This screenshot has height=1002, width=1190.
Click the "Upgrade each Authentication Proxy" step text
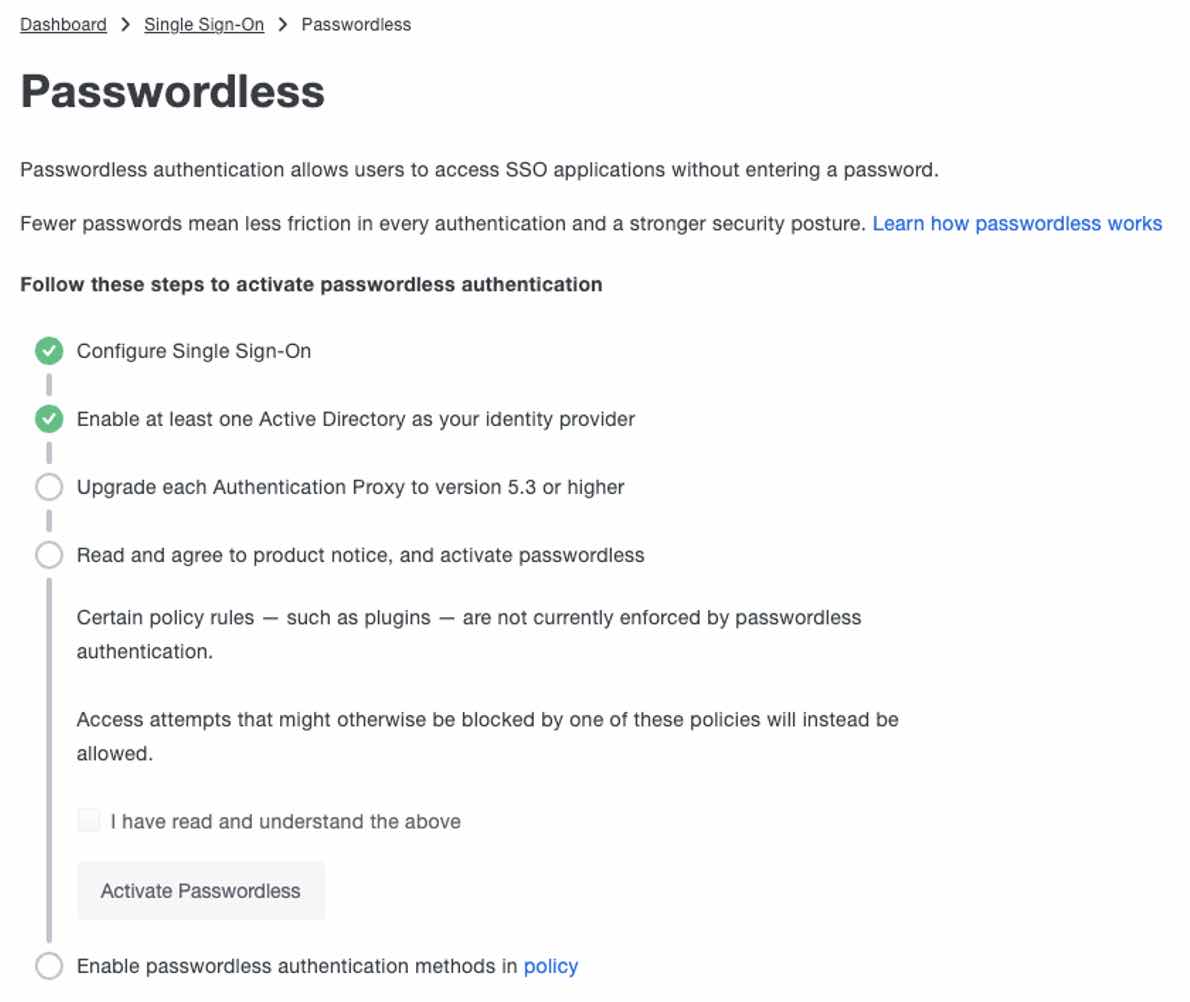pyautogui.click(x=350, y=487)
